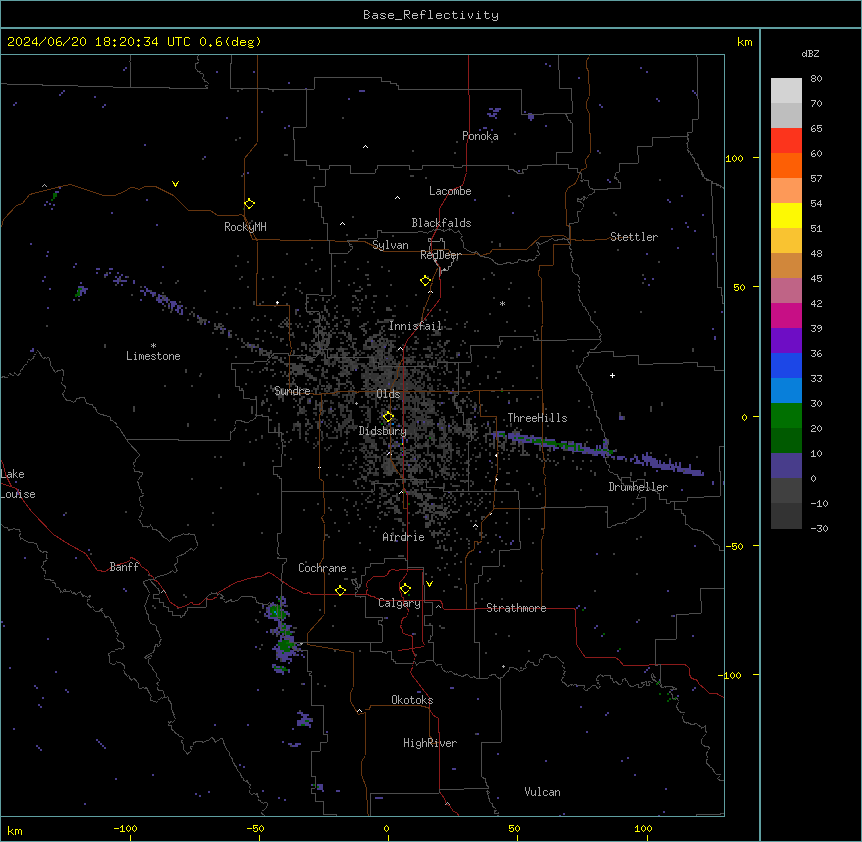Pick the green legend swatch between 30 and 20

pos(786,416)
